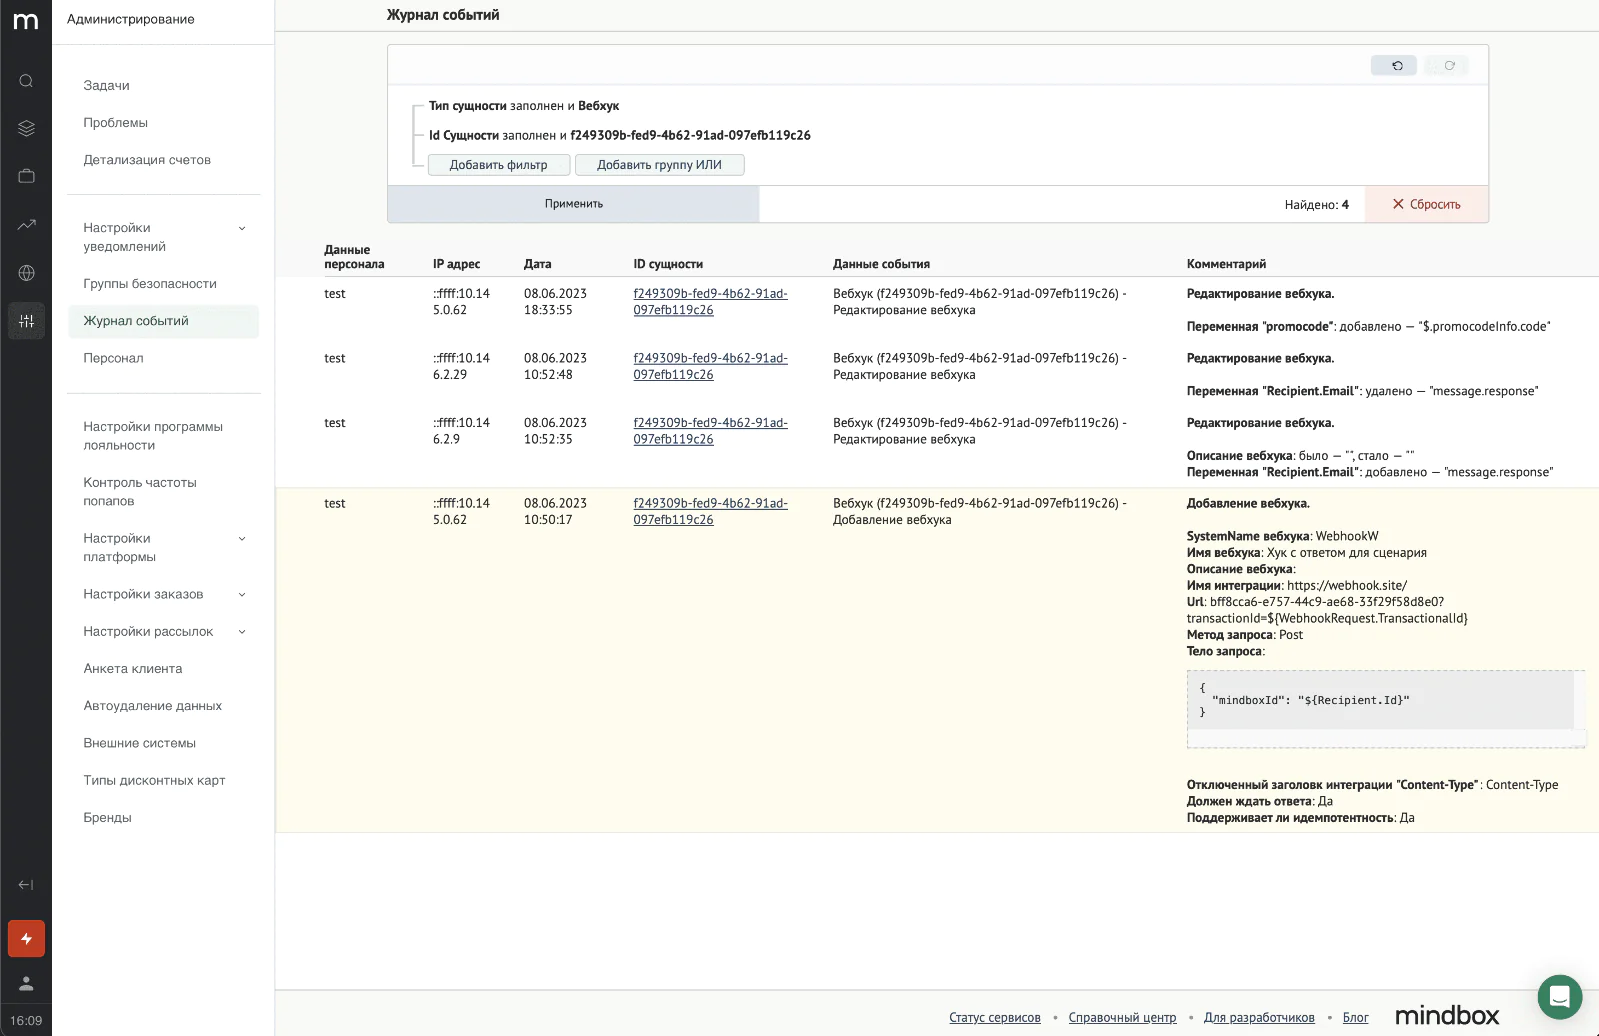Expand Настройки уведомлений chevron
The image size is (1599, 1036).
(241, 228)
